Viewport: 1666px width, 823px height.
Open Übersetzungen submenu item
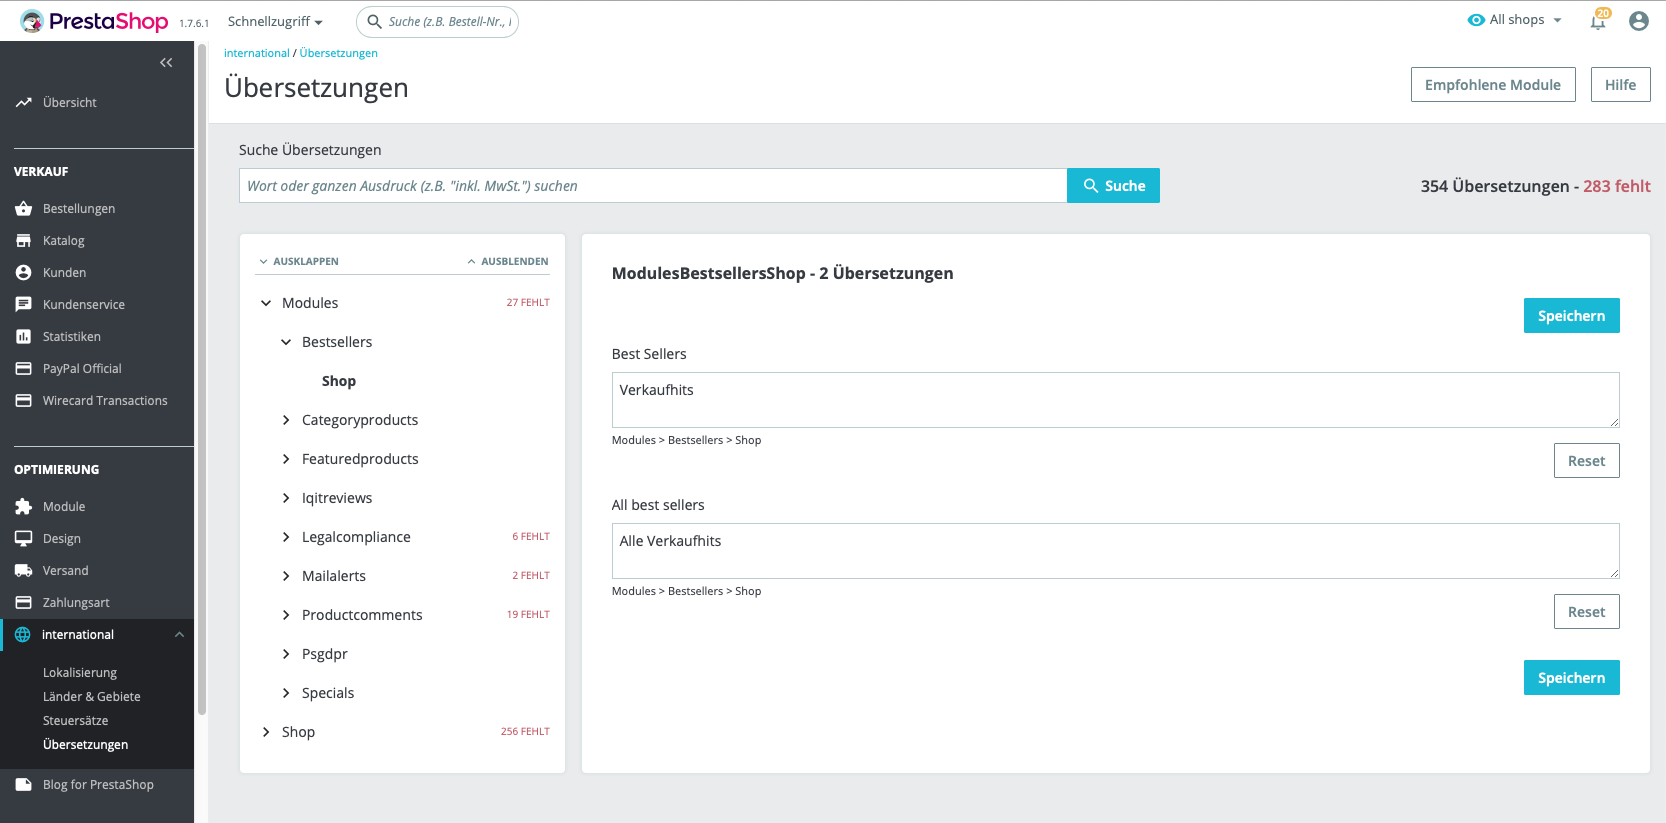86,745
